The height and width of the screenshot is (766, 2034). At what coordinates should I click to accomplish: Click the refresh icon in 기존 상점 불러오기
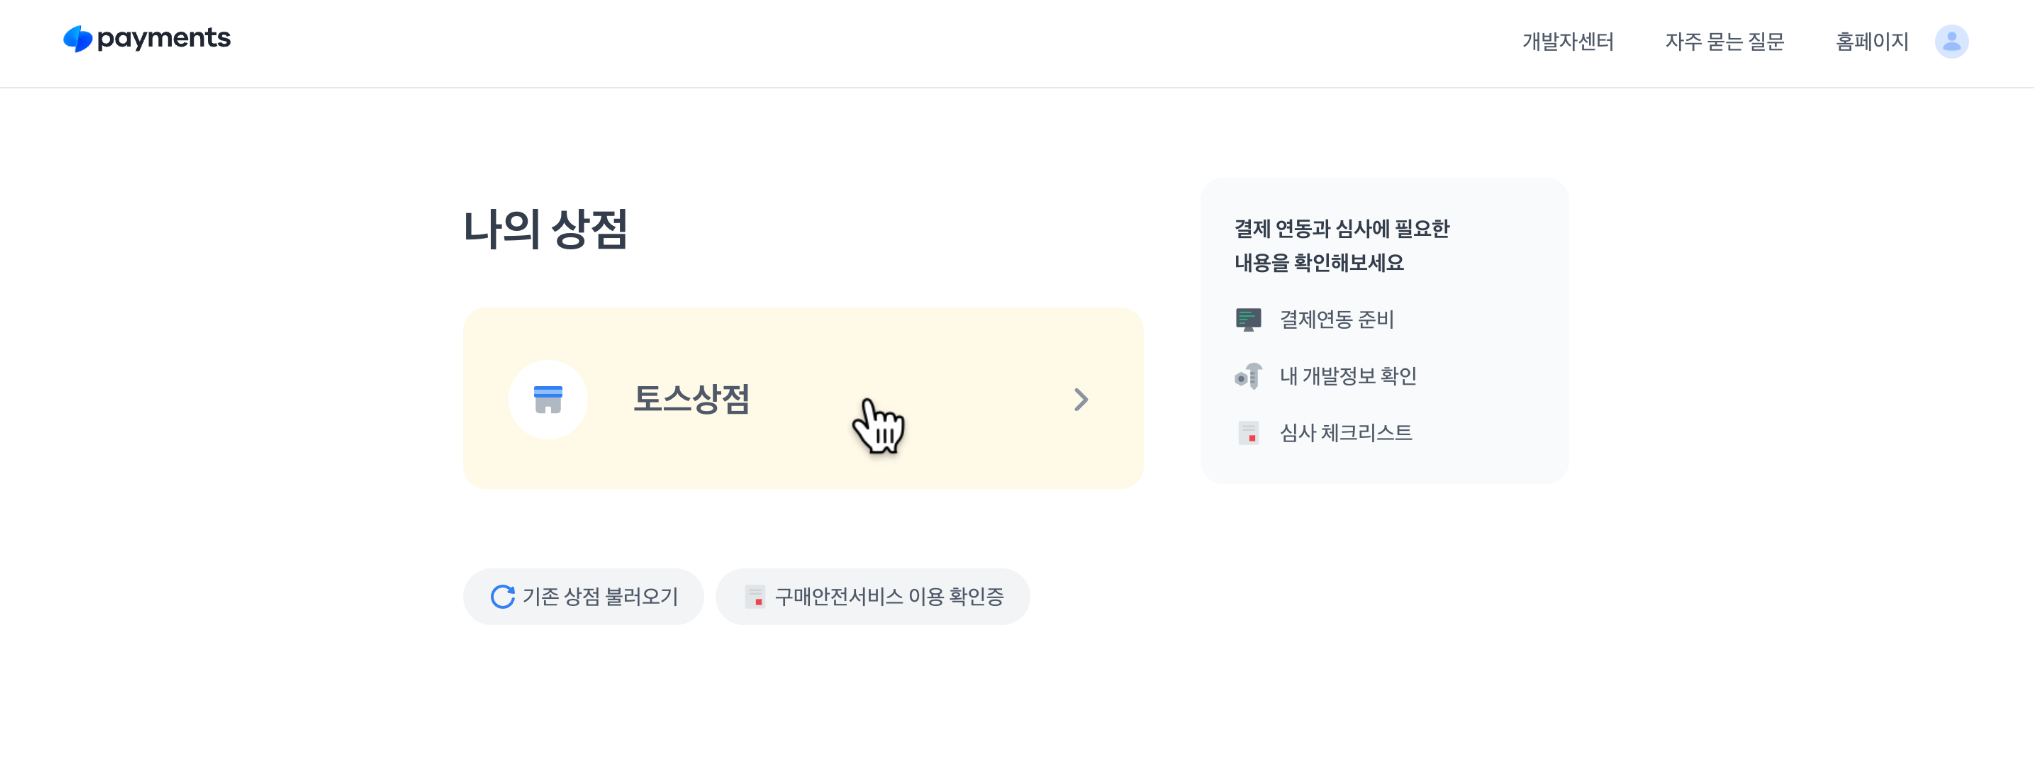pyautogui.click(x=502, y=597)
